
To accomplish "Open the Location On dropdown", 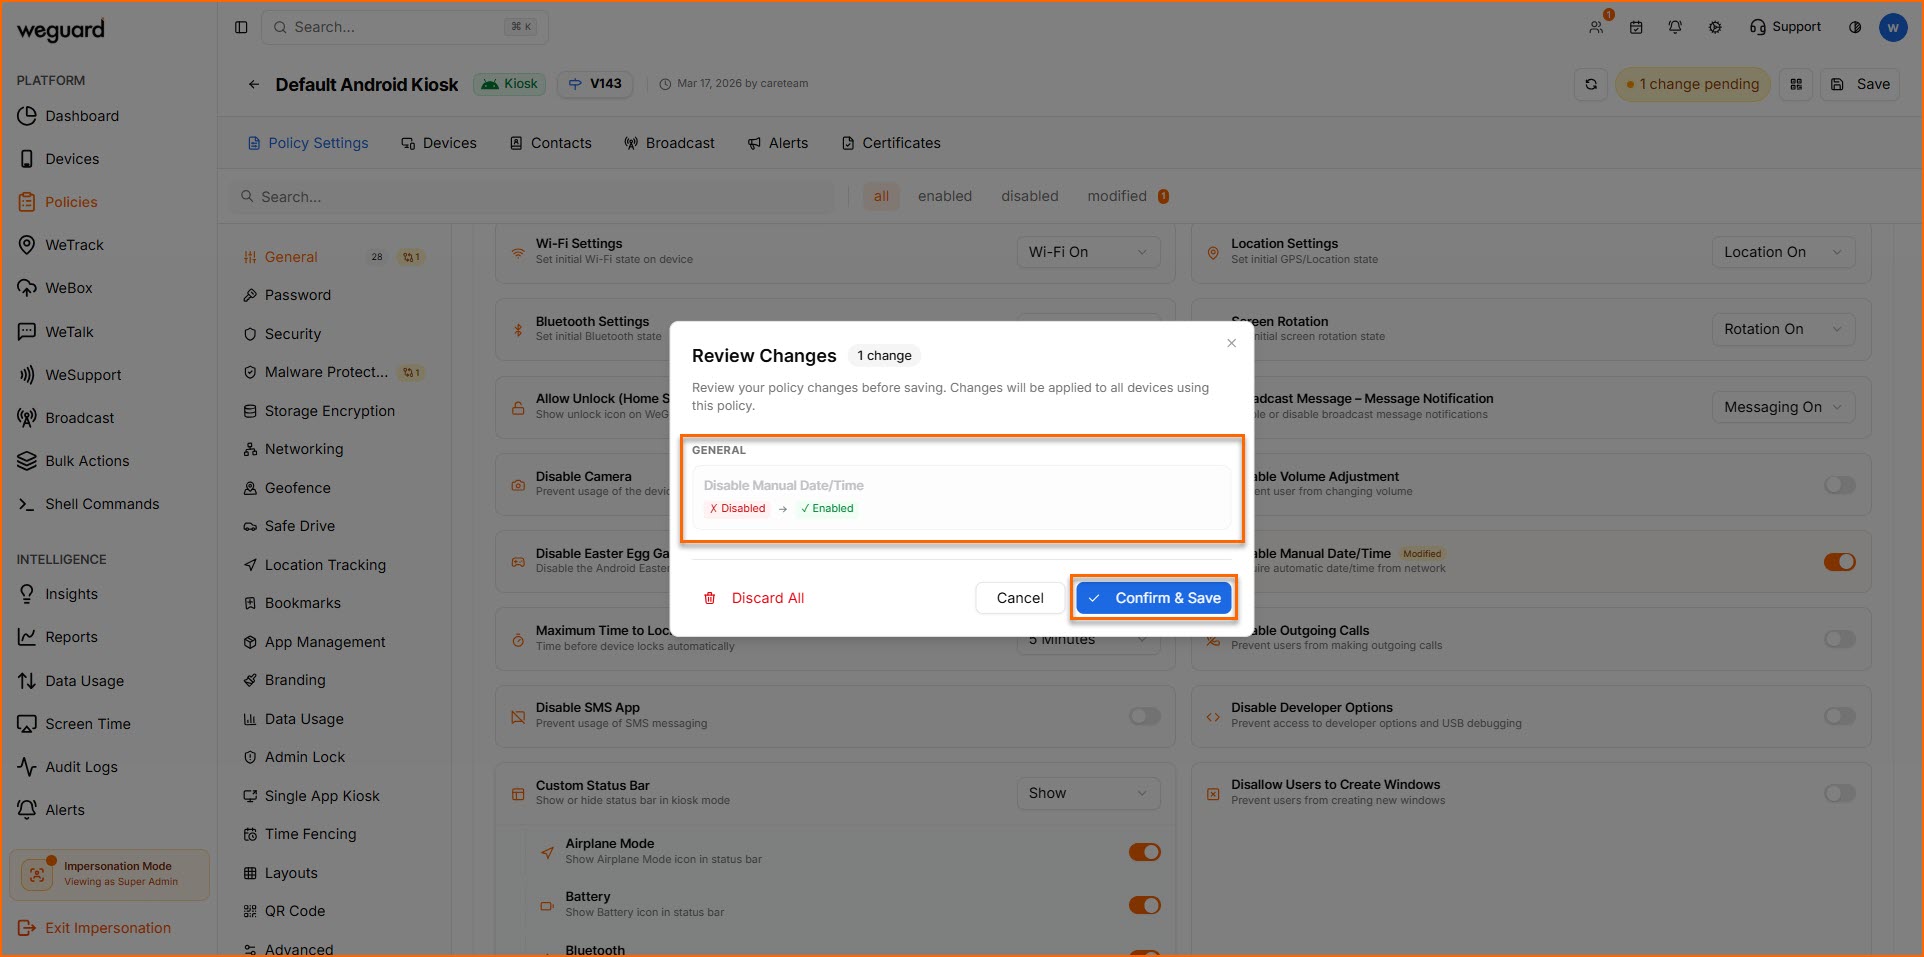I will (x=1782, y=252).
